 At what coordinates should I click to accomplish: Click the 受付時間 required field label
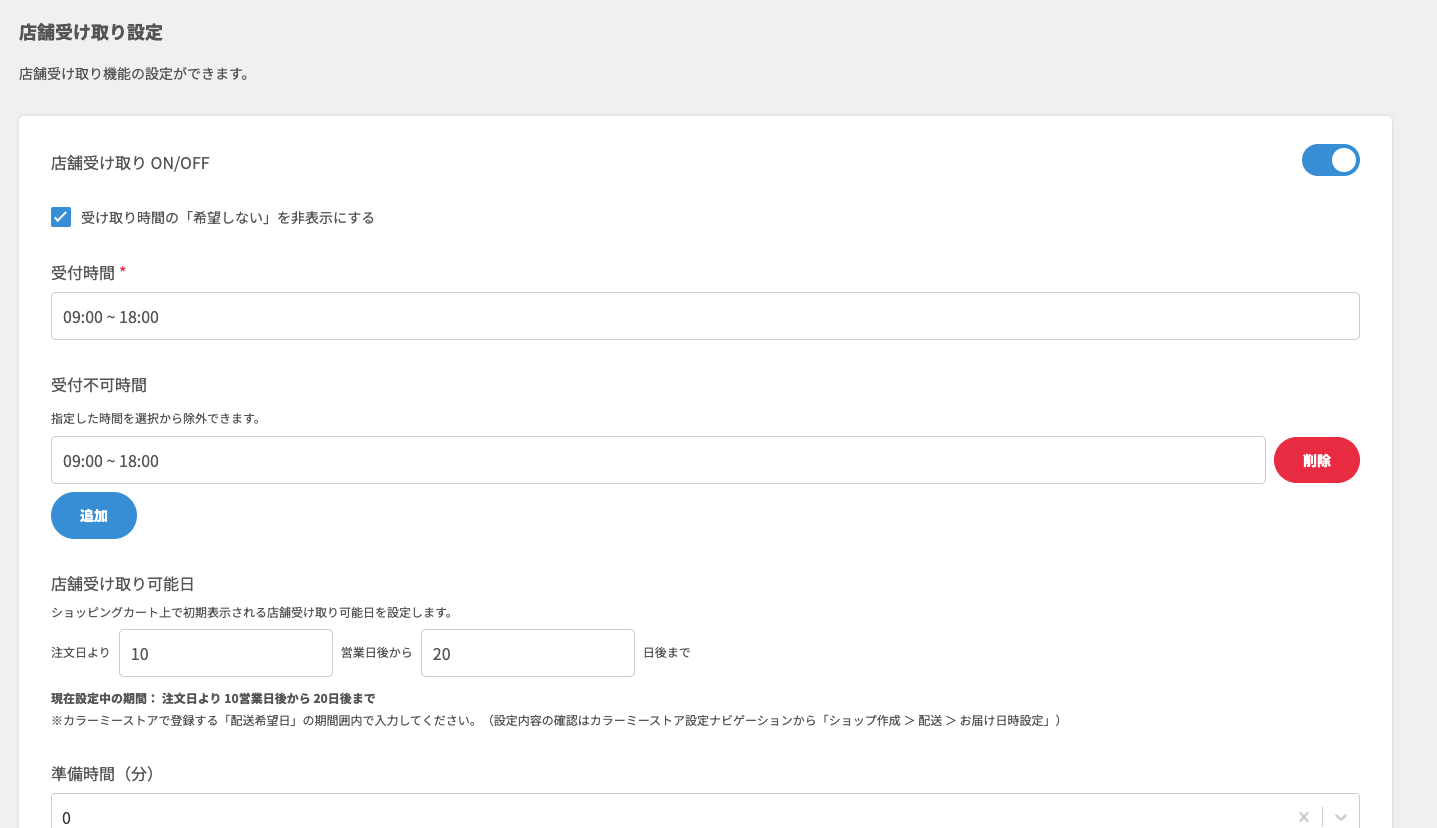pyautogui.click(x=83, y=273)
